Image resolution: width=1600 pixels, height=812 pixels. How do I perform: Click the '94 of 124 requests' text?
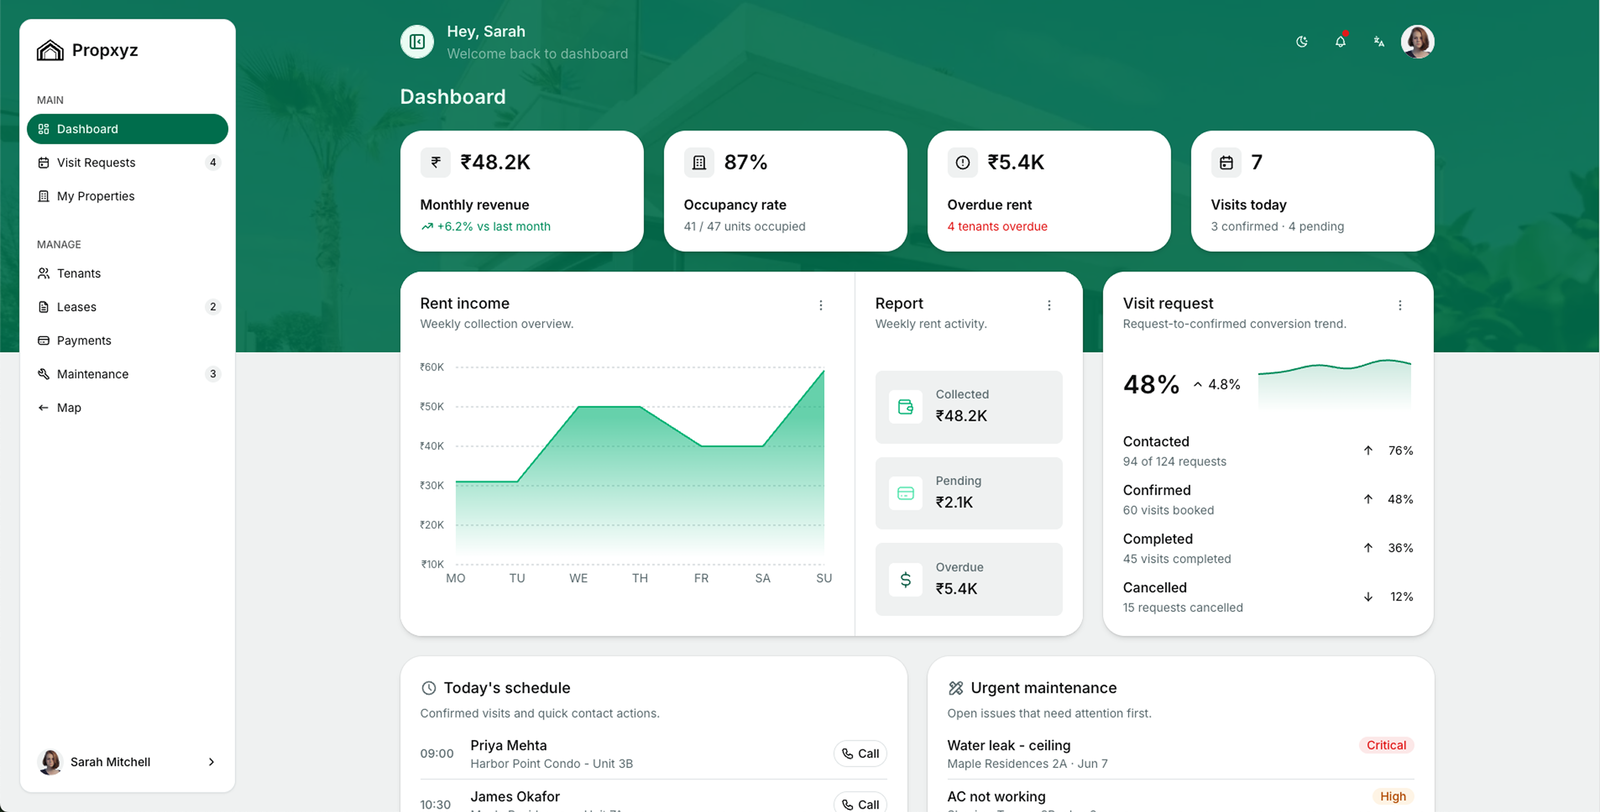[x=1174, y=462]
